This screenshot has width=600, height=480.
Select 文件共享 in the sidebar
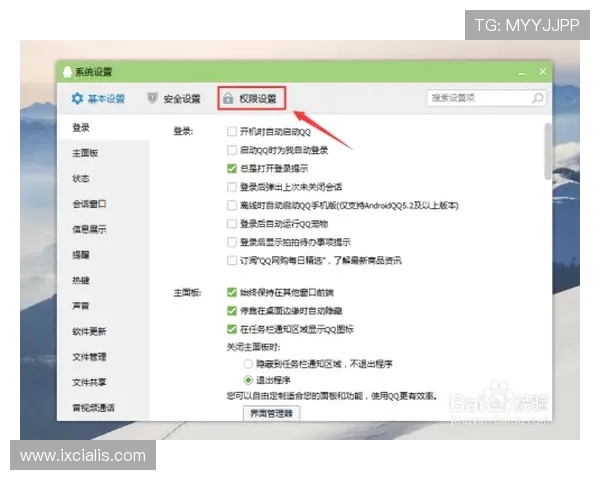point(90,382)
